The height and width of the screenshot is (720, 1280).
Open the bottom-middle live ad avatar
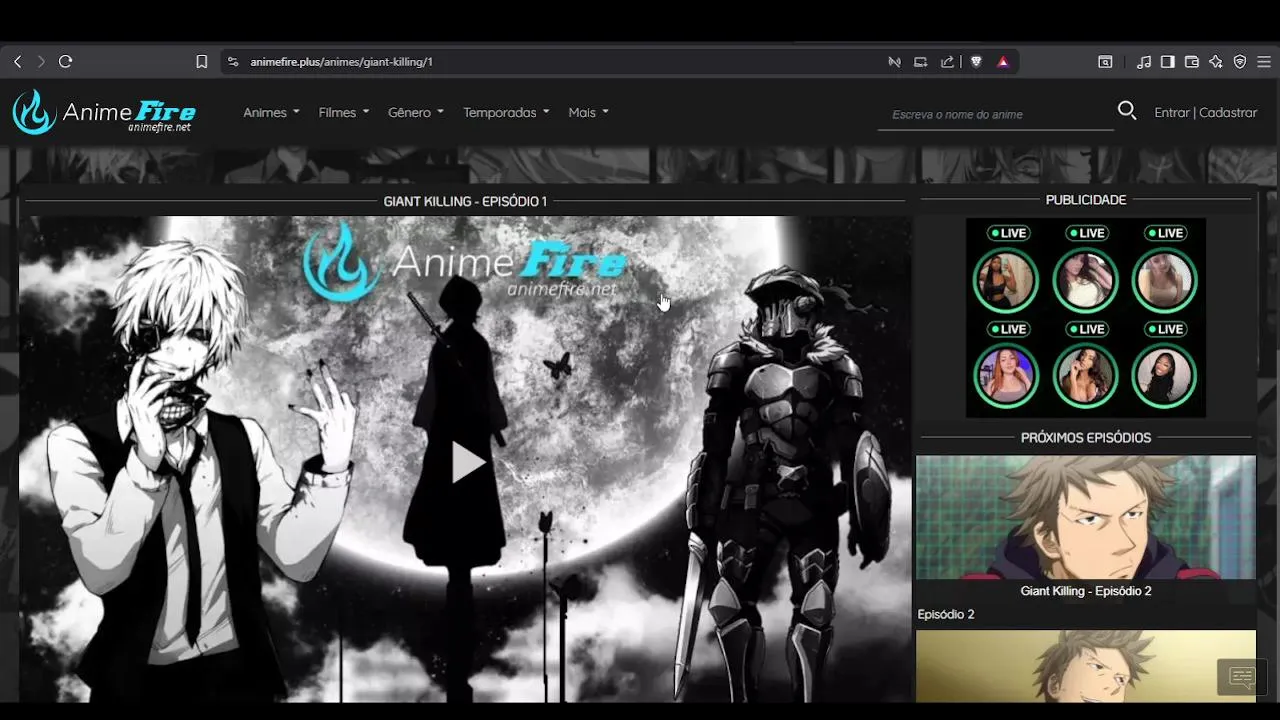1085,376
